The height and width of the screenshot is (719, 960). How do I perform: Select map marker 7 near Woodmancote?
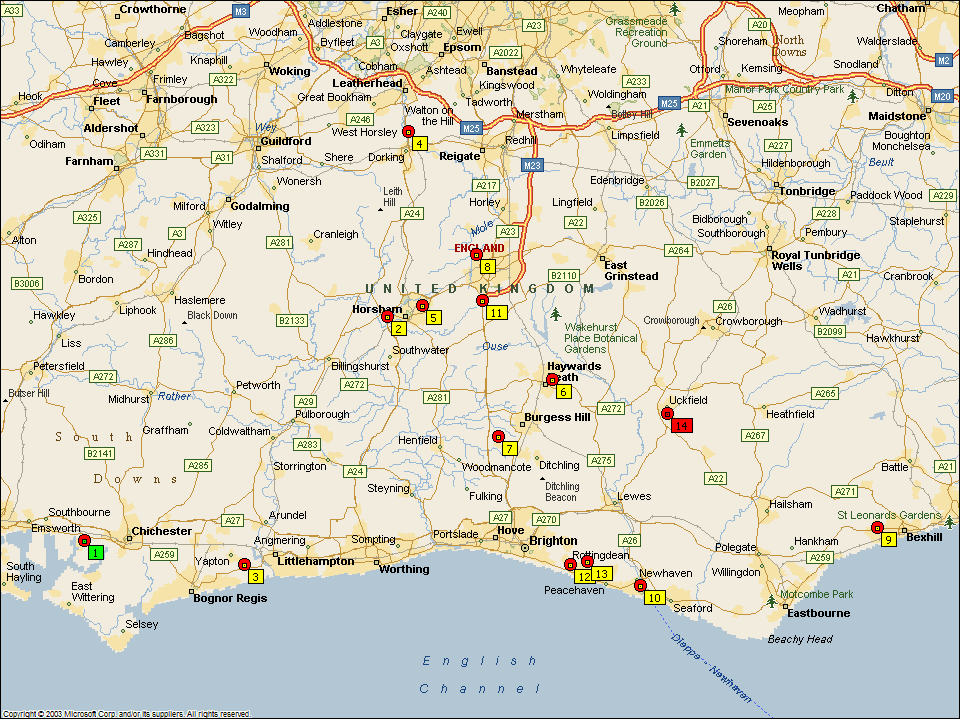click(x=509, y=448)
